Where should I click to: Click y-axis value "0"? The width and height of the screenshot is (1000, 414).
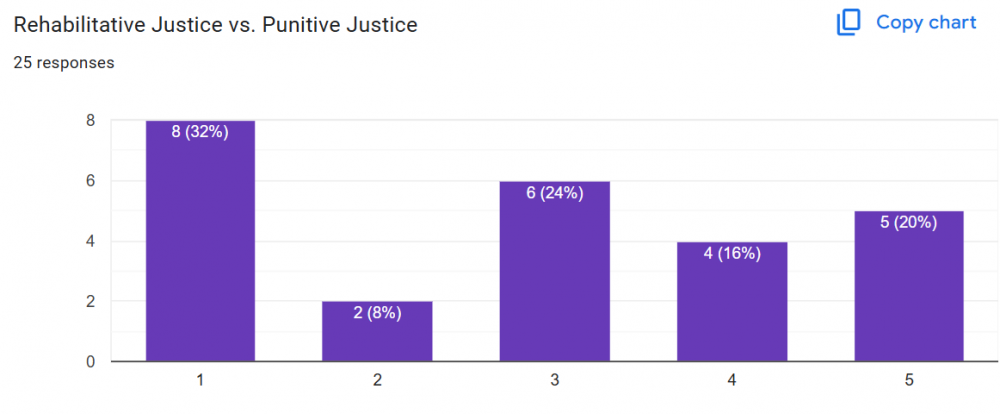[90, 361]
